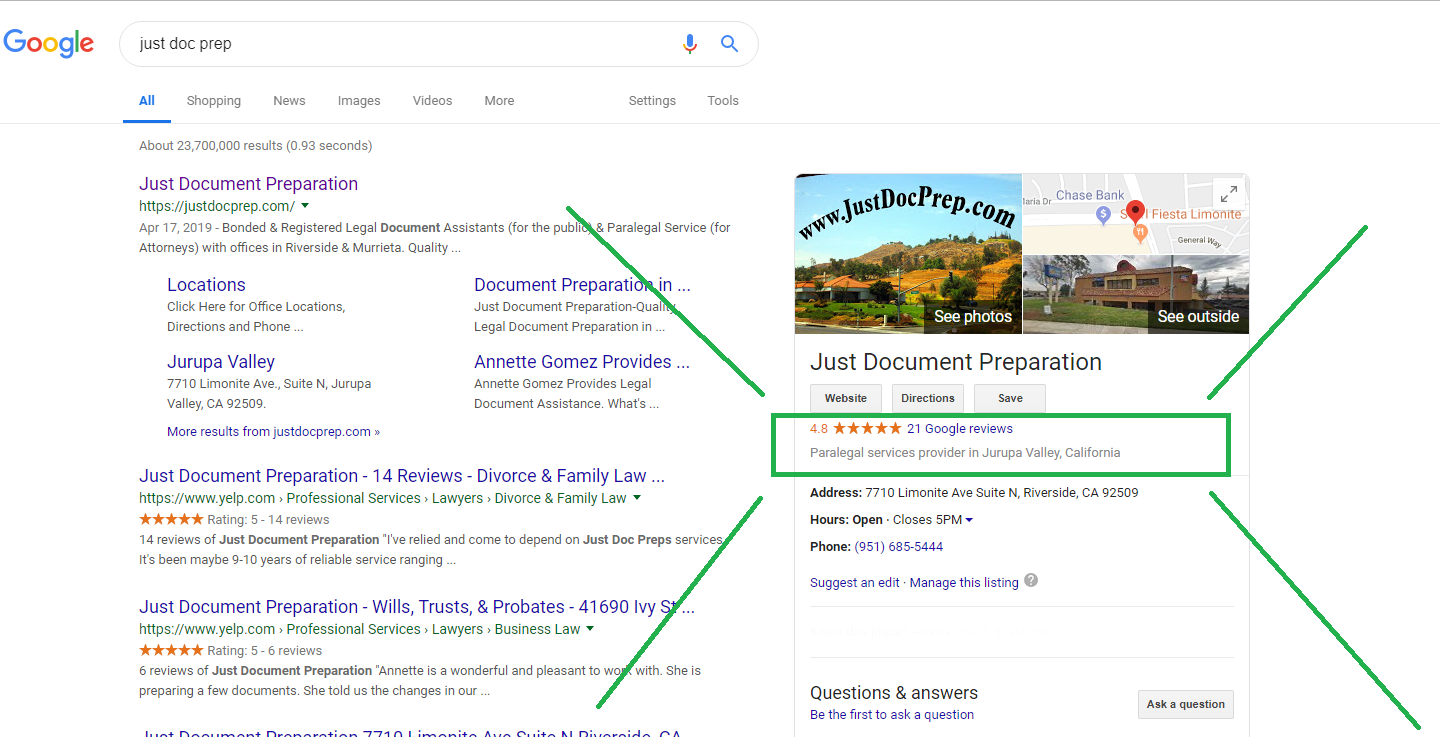Screen dimensions: 1440x737
Task: Open the News search tab
Action: coord(289,101)
